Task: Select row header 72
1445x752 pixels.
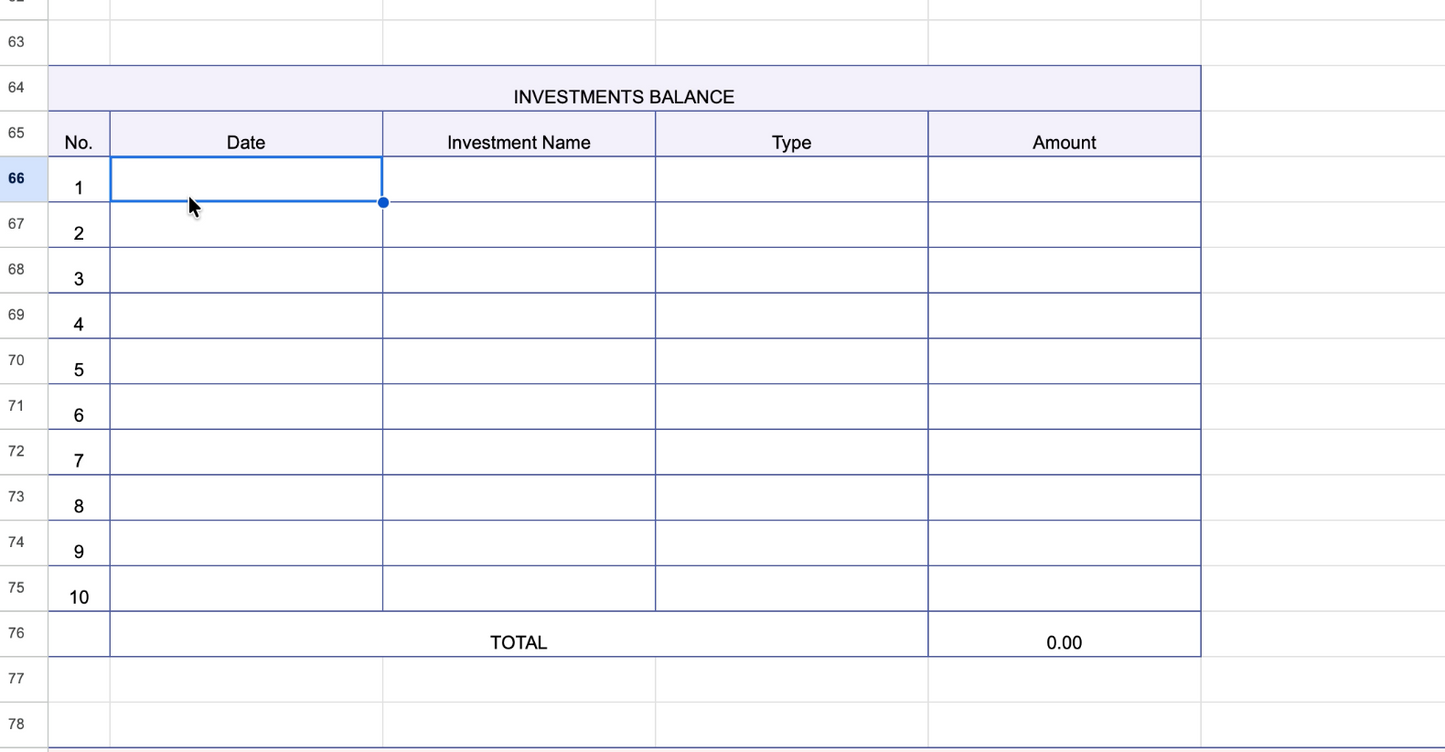Action: coord(24,452)
